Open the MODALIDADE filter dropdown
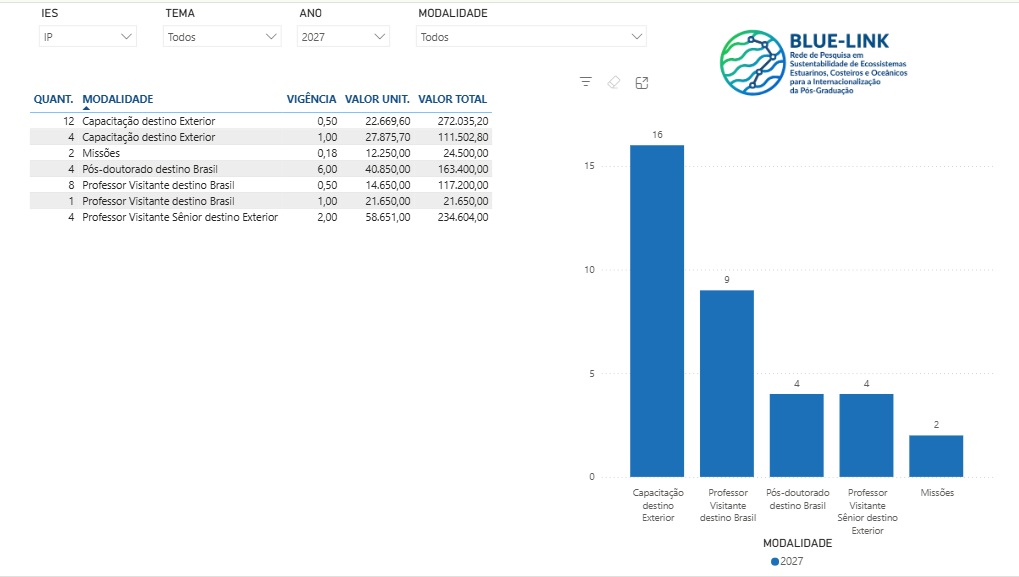Screen dimensions: 1019x577 (531, 37)
